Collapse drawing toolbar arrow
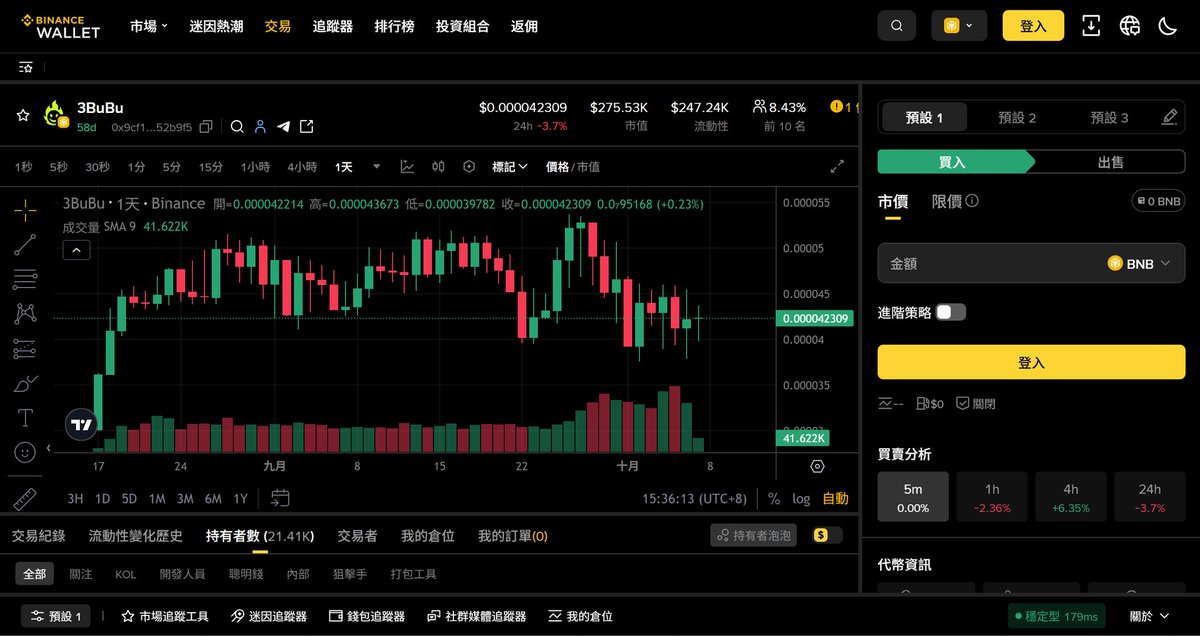 tap(49, 449)
